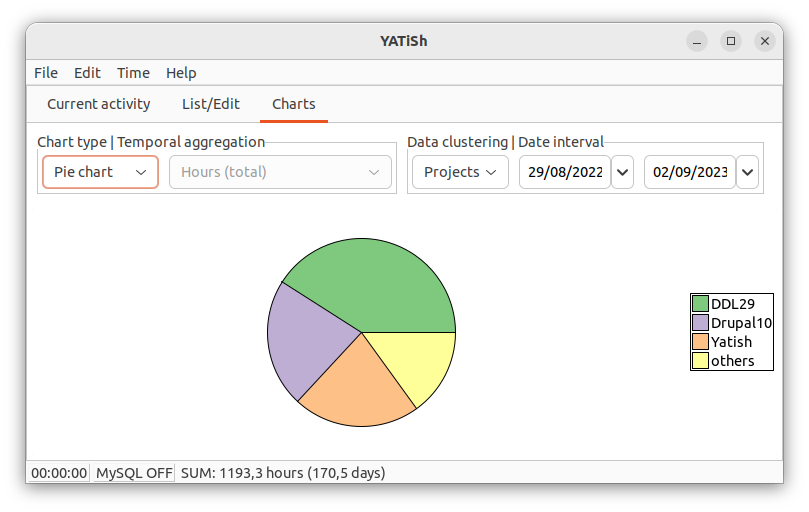809x512 pixels.
Task: Open the Edit menu
Action: click(87, 73)
